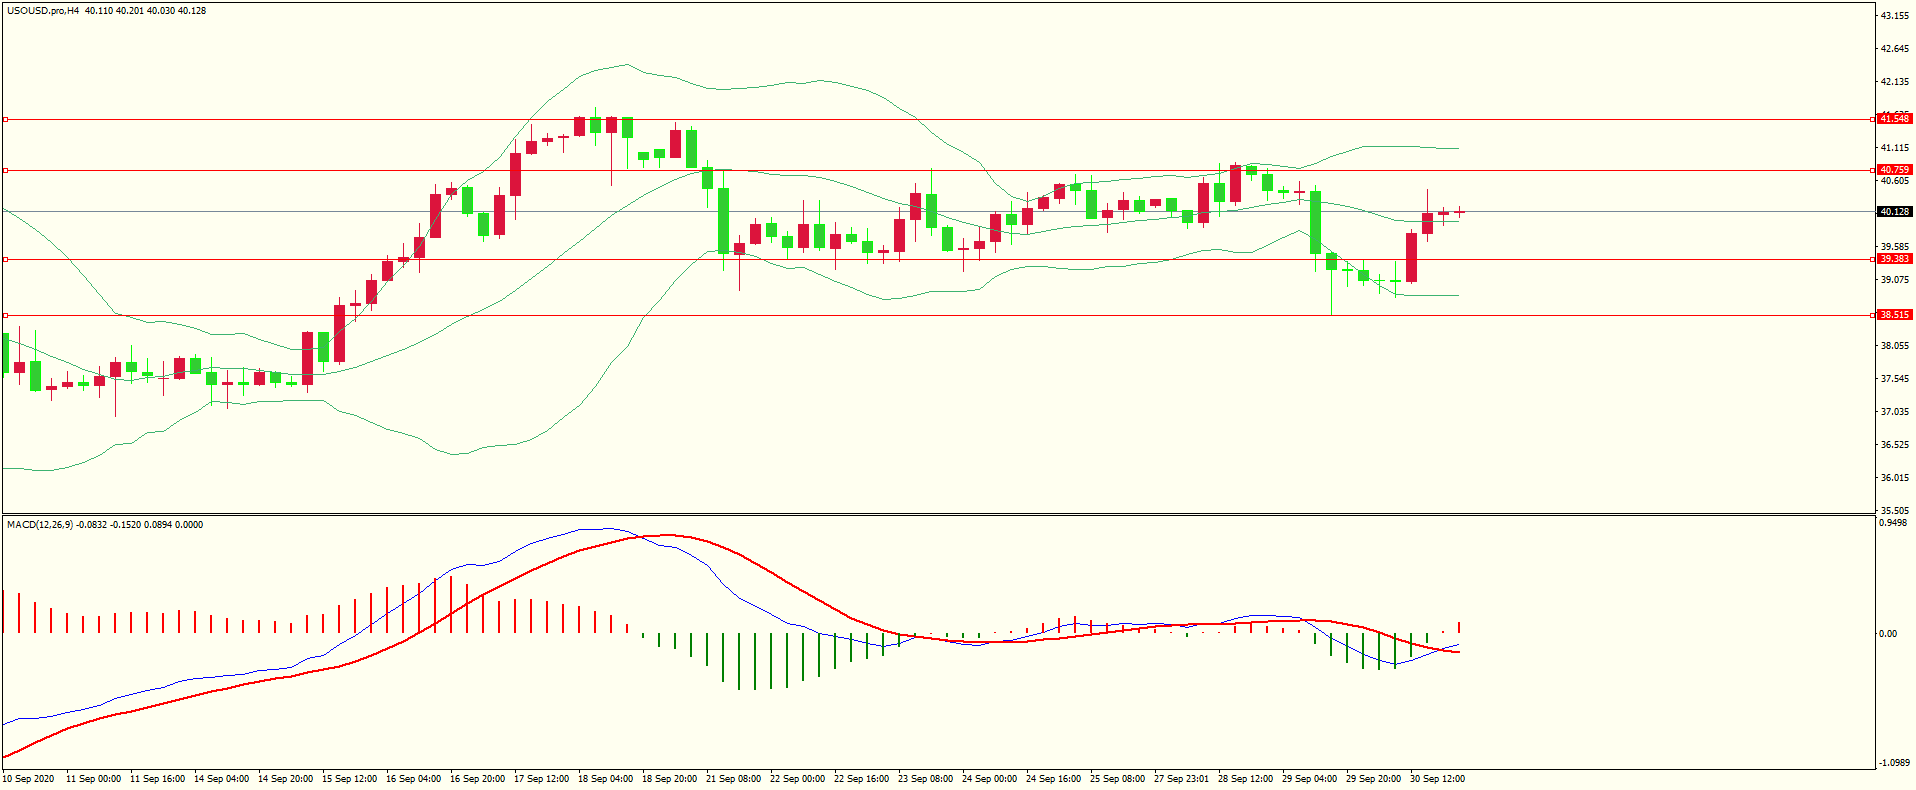Click left anchor handle of 39.383 line
1916x790 pixels.
(x=6, y=260)
